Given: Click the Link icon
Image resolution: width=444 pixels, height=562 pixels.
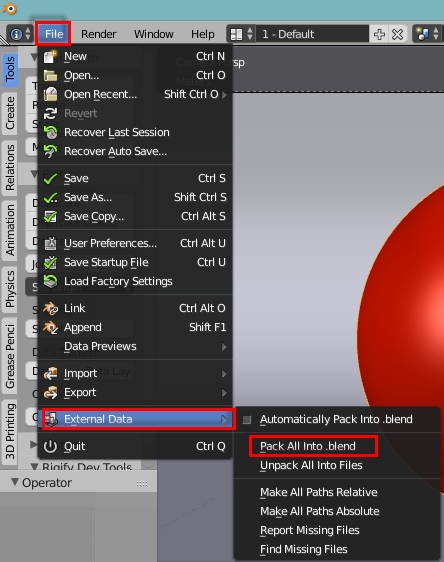Looking at the screenshot, I should (51, 308).
